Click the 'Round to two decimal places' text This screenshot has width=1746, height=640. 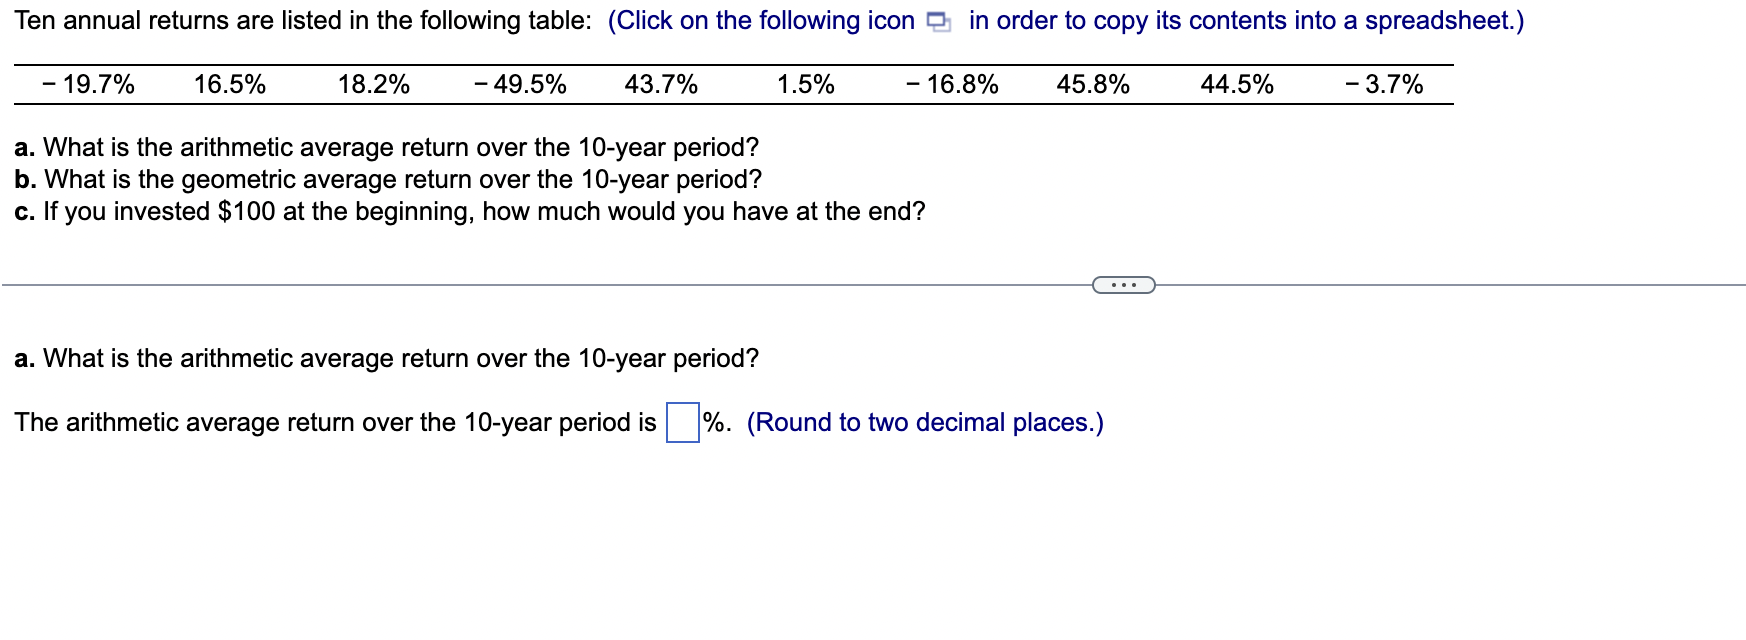(924, 422)
